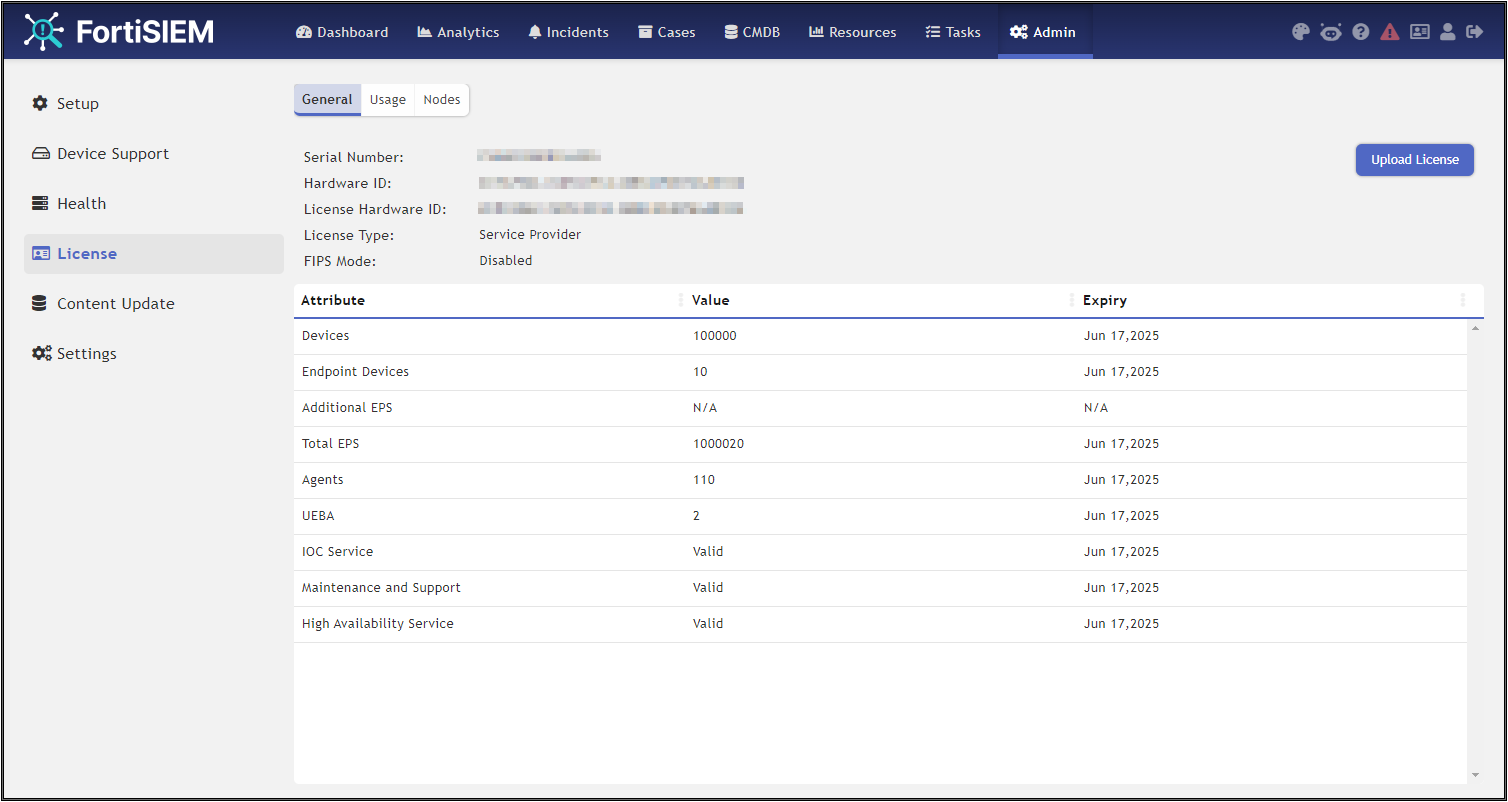Select Device Support in the sidebar

(x=110, y=153)
